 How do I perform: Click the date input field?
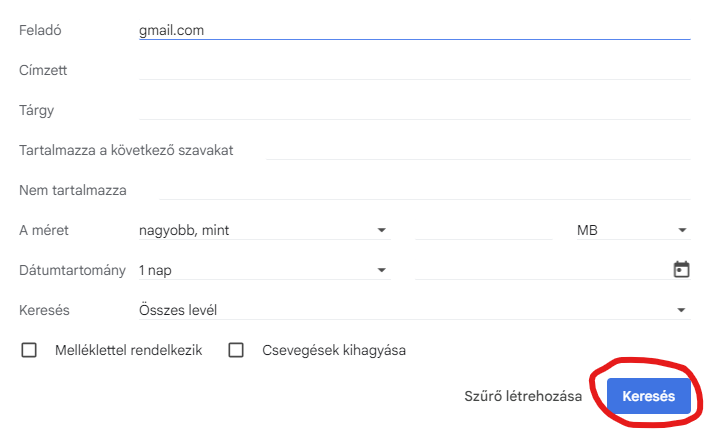point(540,270)
